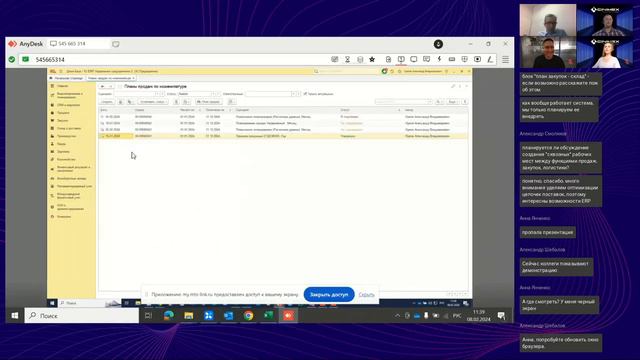This screenshot has width=640, height=360.
Task: Open new AnyDesk session tab icon
Action: (116, 44)
